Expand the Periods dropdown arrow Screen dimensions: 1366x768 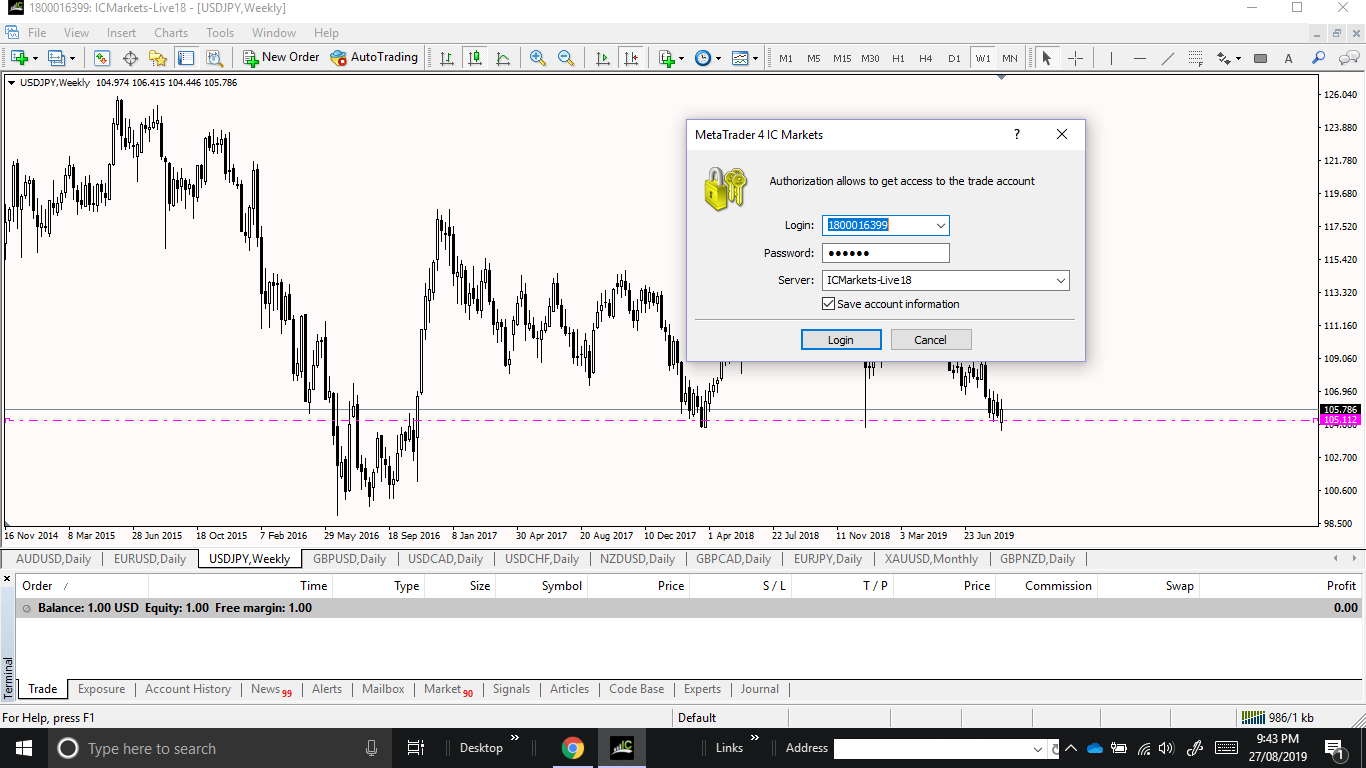[x=718, y=58]
